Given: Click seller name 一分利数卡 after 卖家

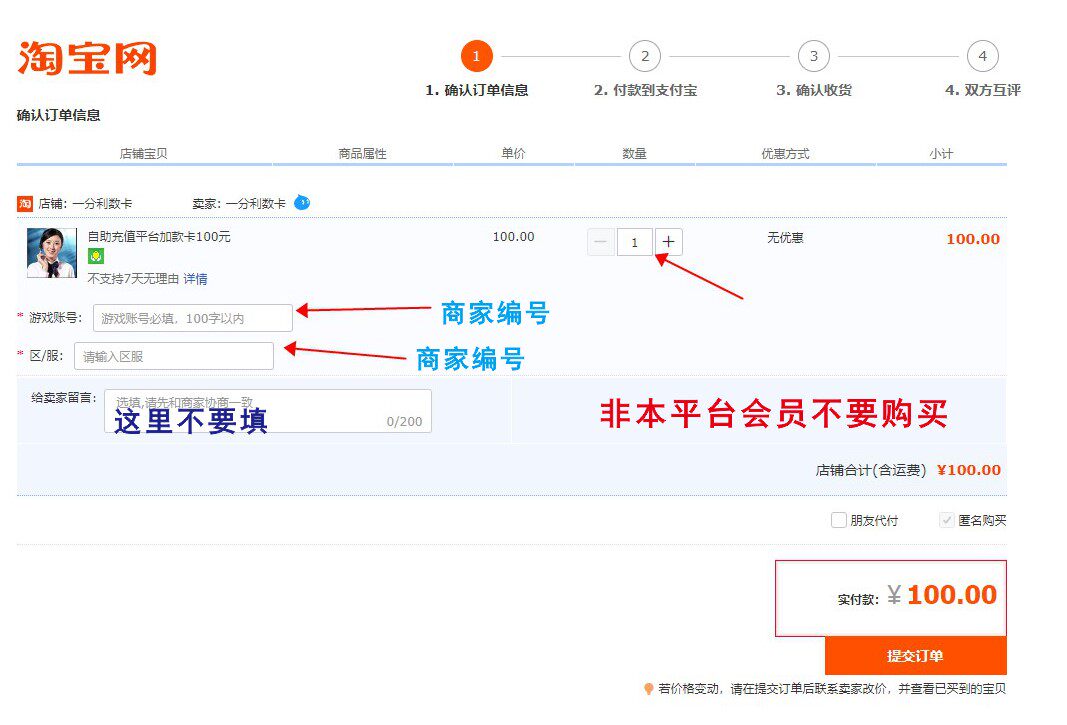Looking at the screenshot, I should pos(255,204).
